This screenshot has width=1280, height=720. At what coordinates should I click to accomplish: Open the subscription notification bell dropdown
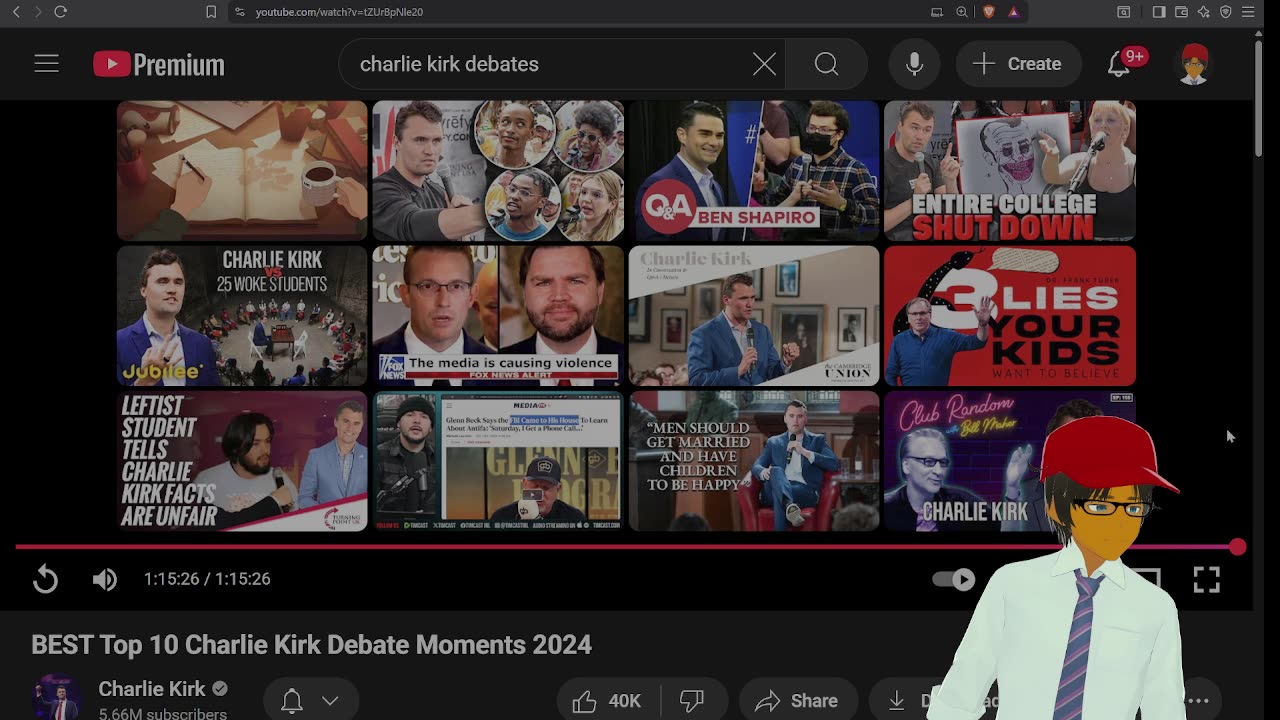309,701
